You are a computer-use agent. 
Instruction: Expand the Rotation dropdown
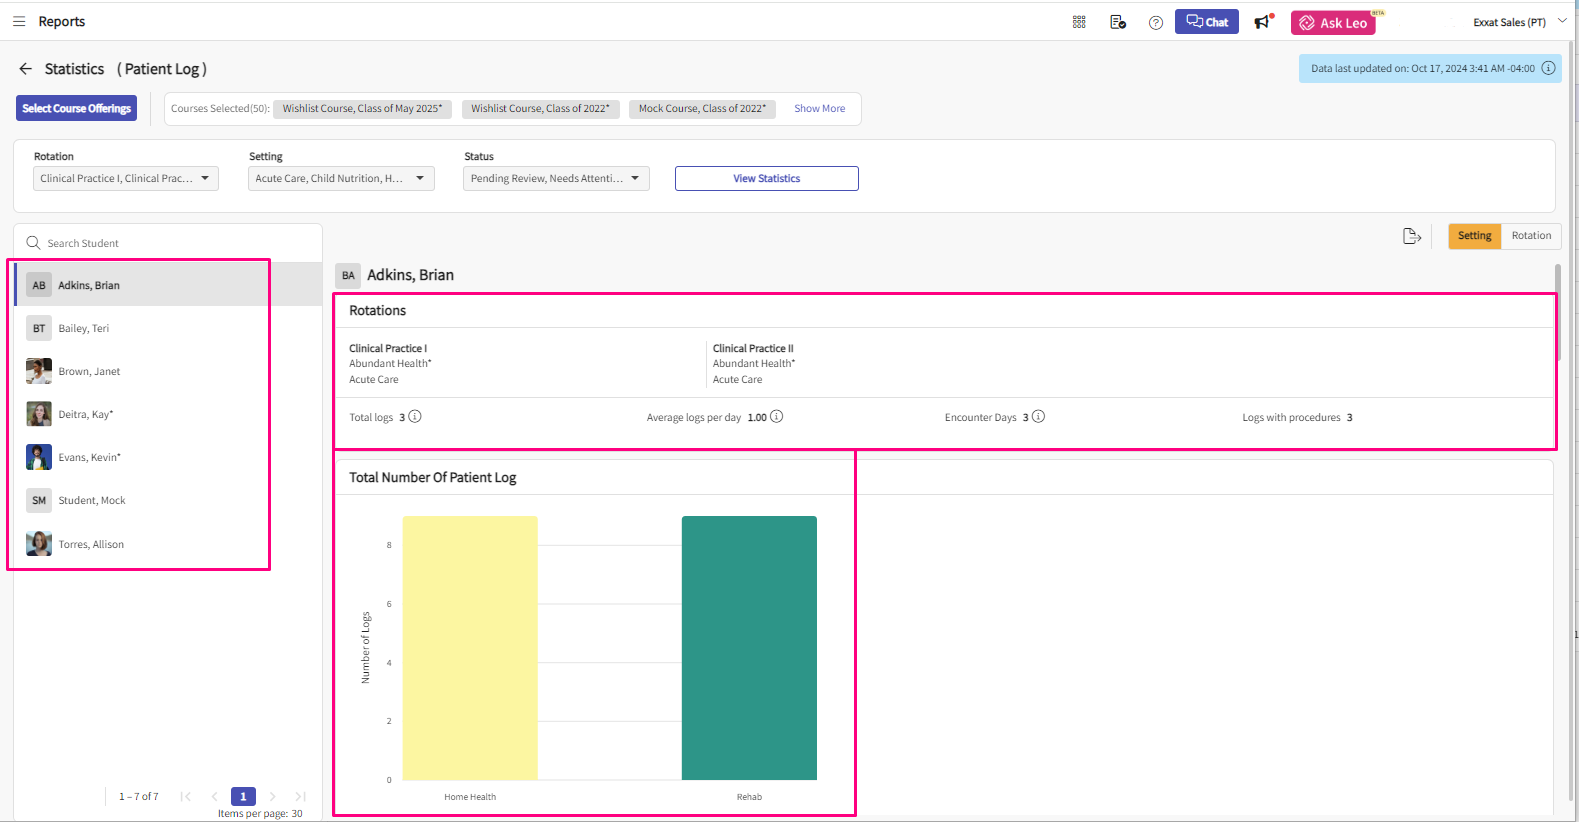point(126,178)
